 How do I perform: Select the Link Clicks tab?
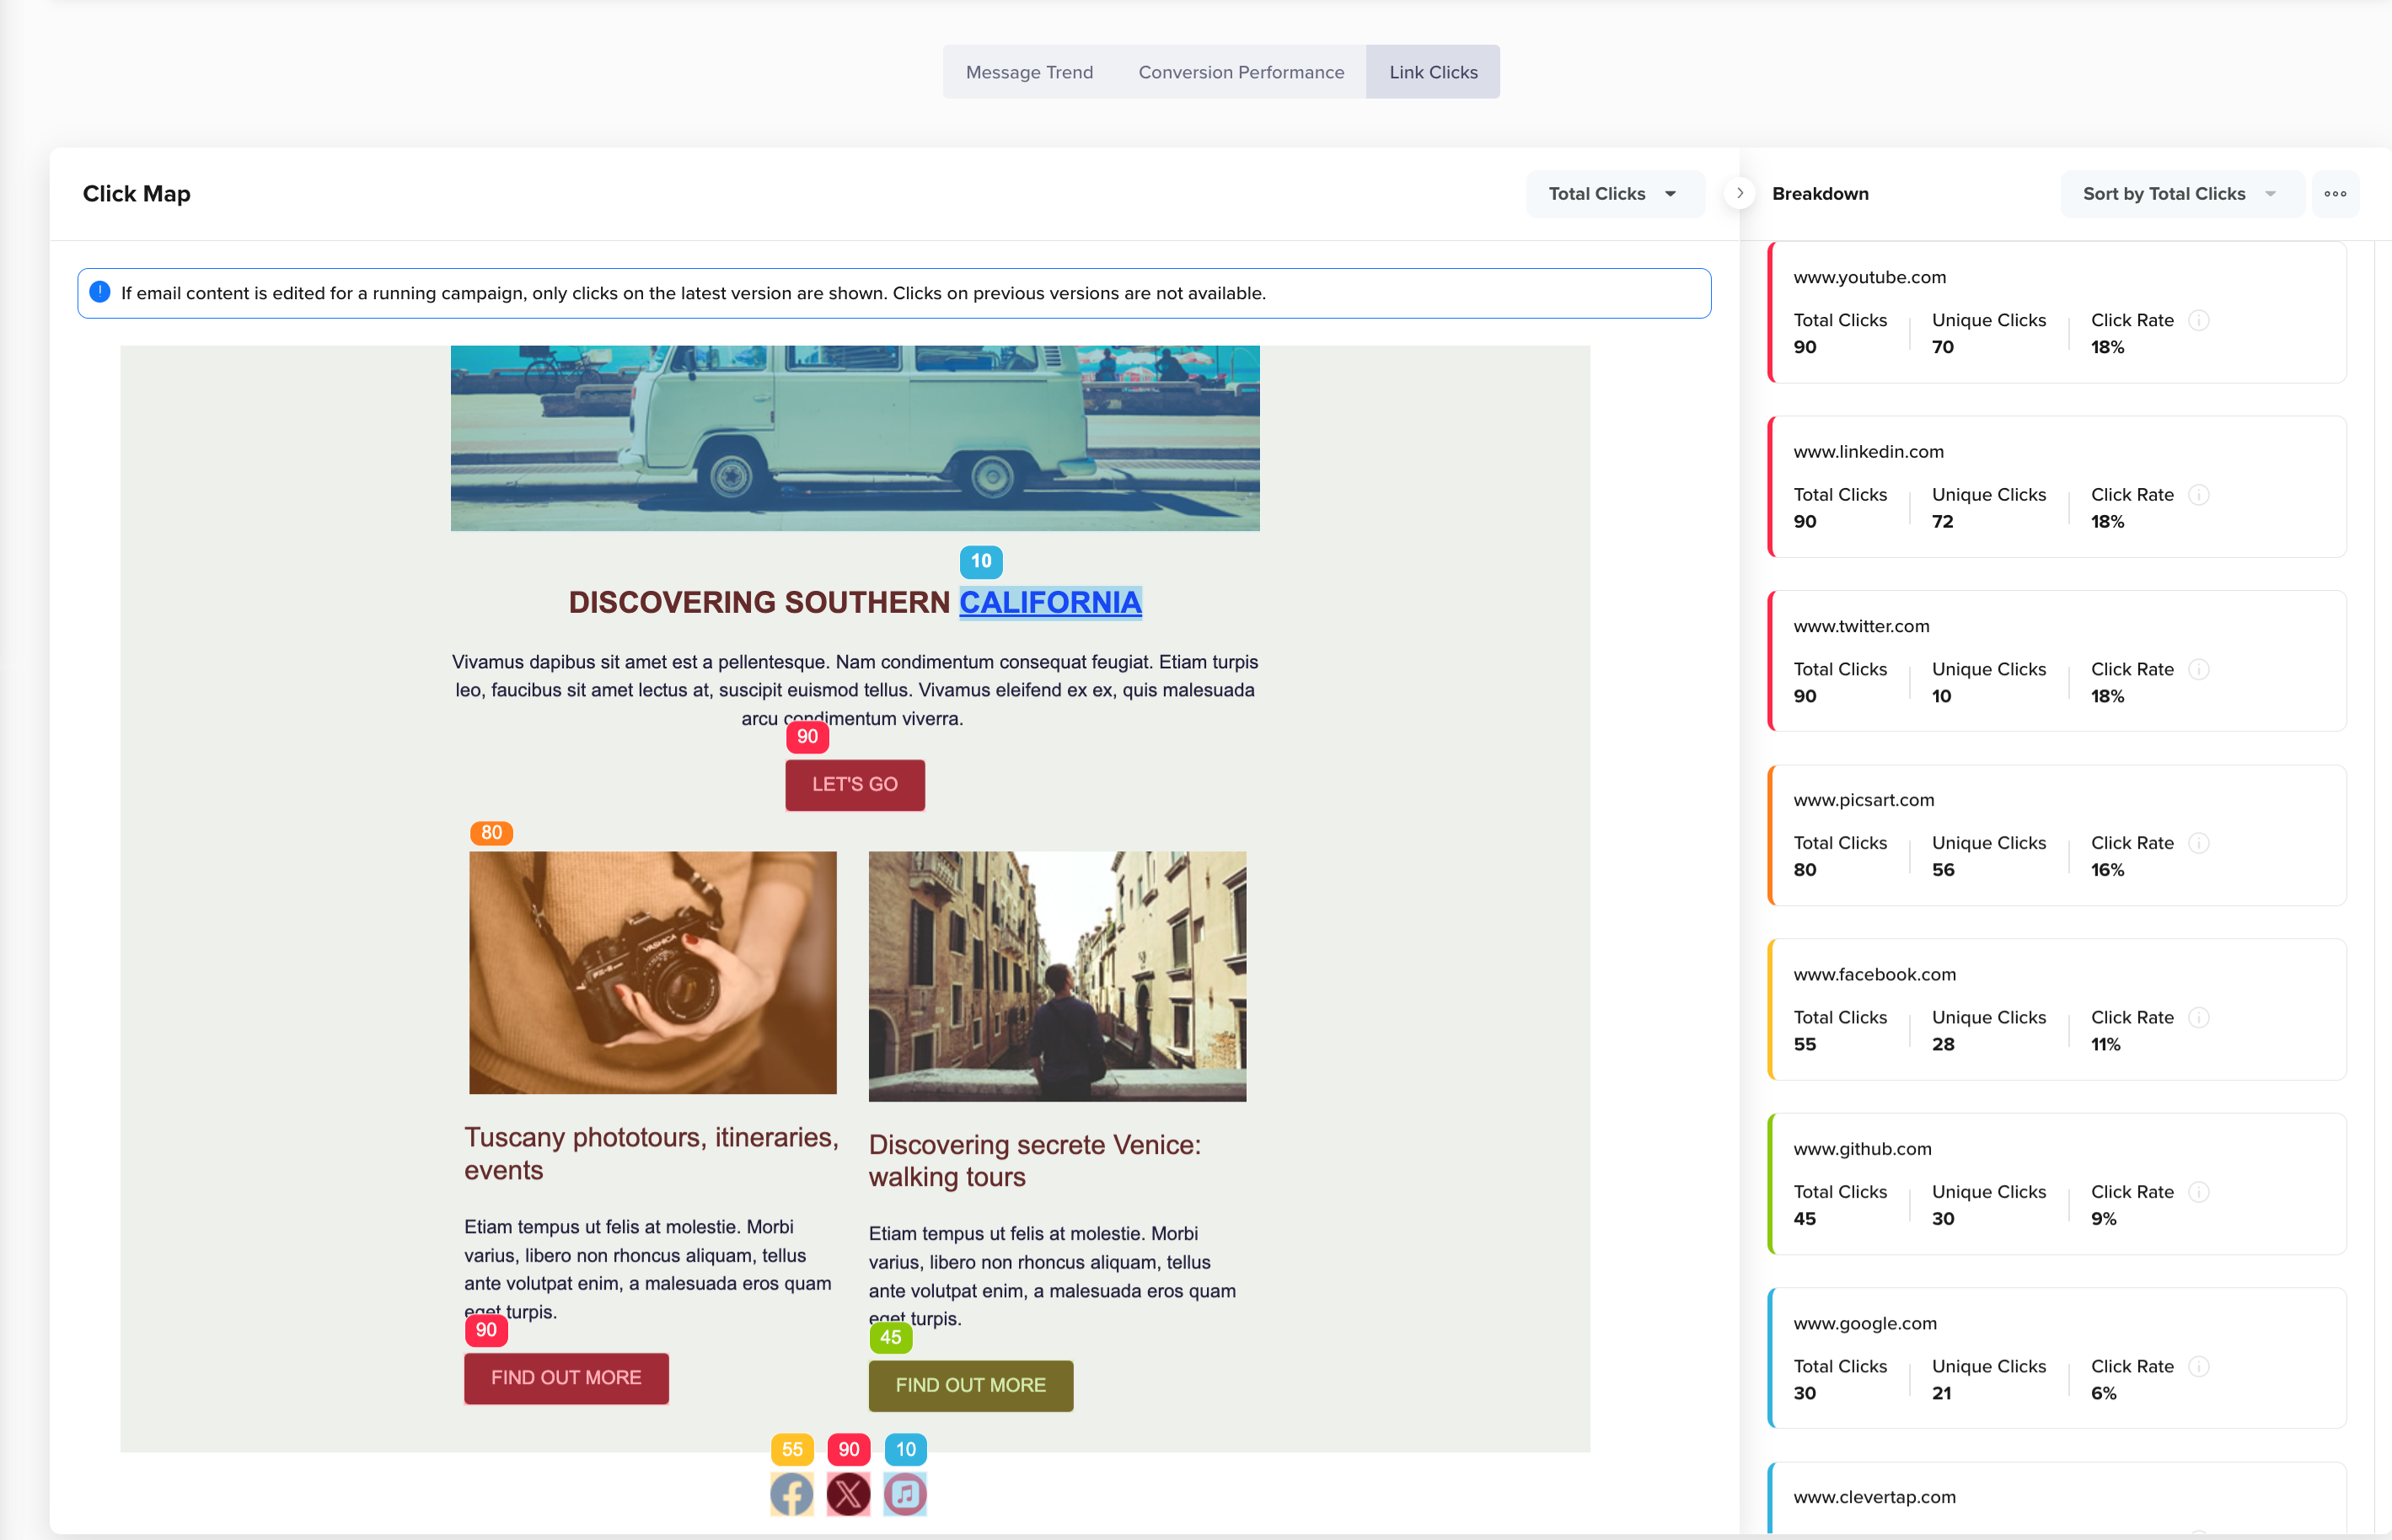[1432, 72]
